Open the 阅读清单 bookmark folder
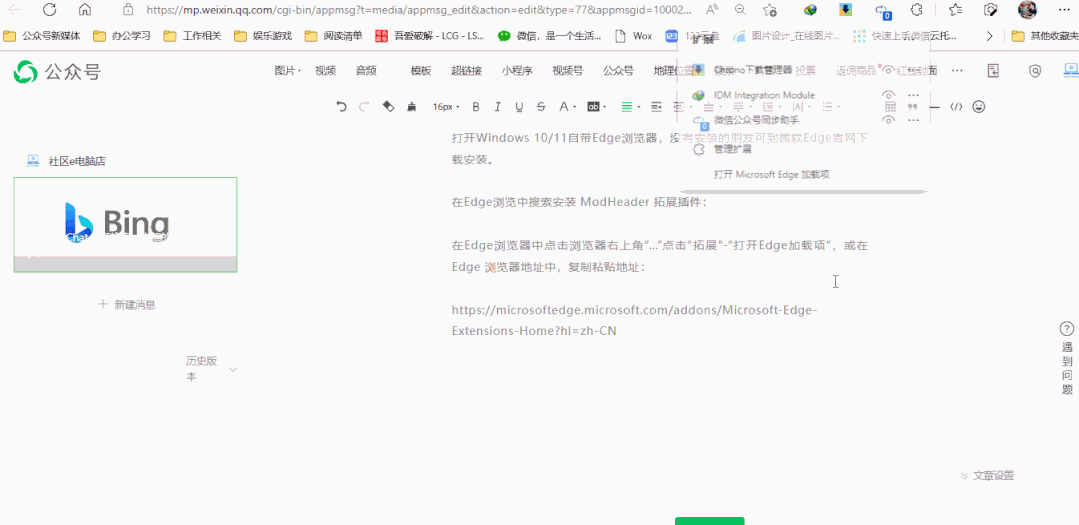Viewport: 1079px width, 525px height. pos(334,36)
